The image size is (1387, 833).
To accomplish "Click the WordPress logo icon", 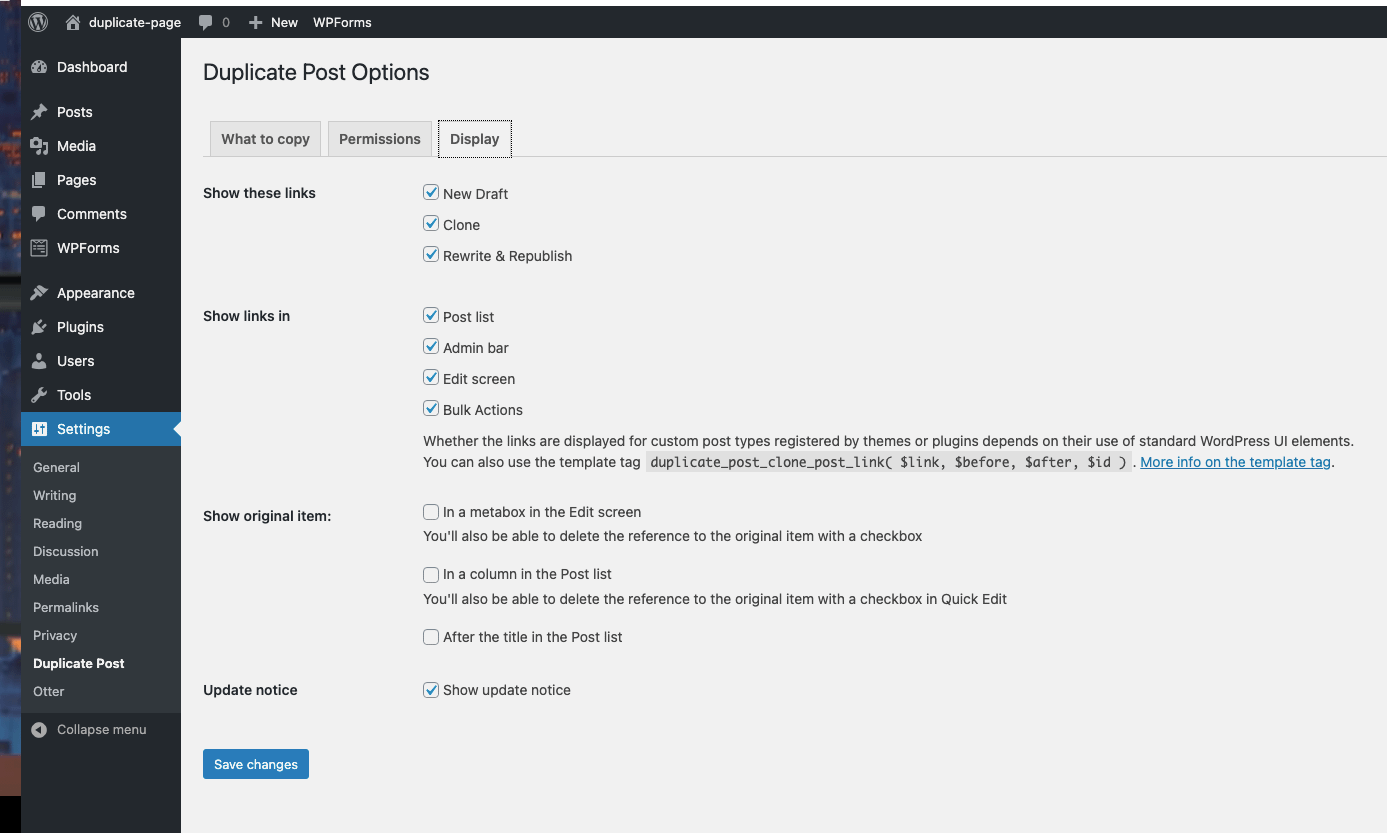I will pos(38,22).
